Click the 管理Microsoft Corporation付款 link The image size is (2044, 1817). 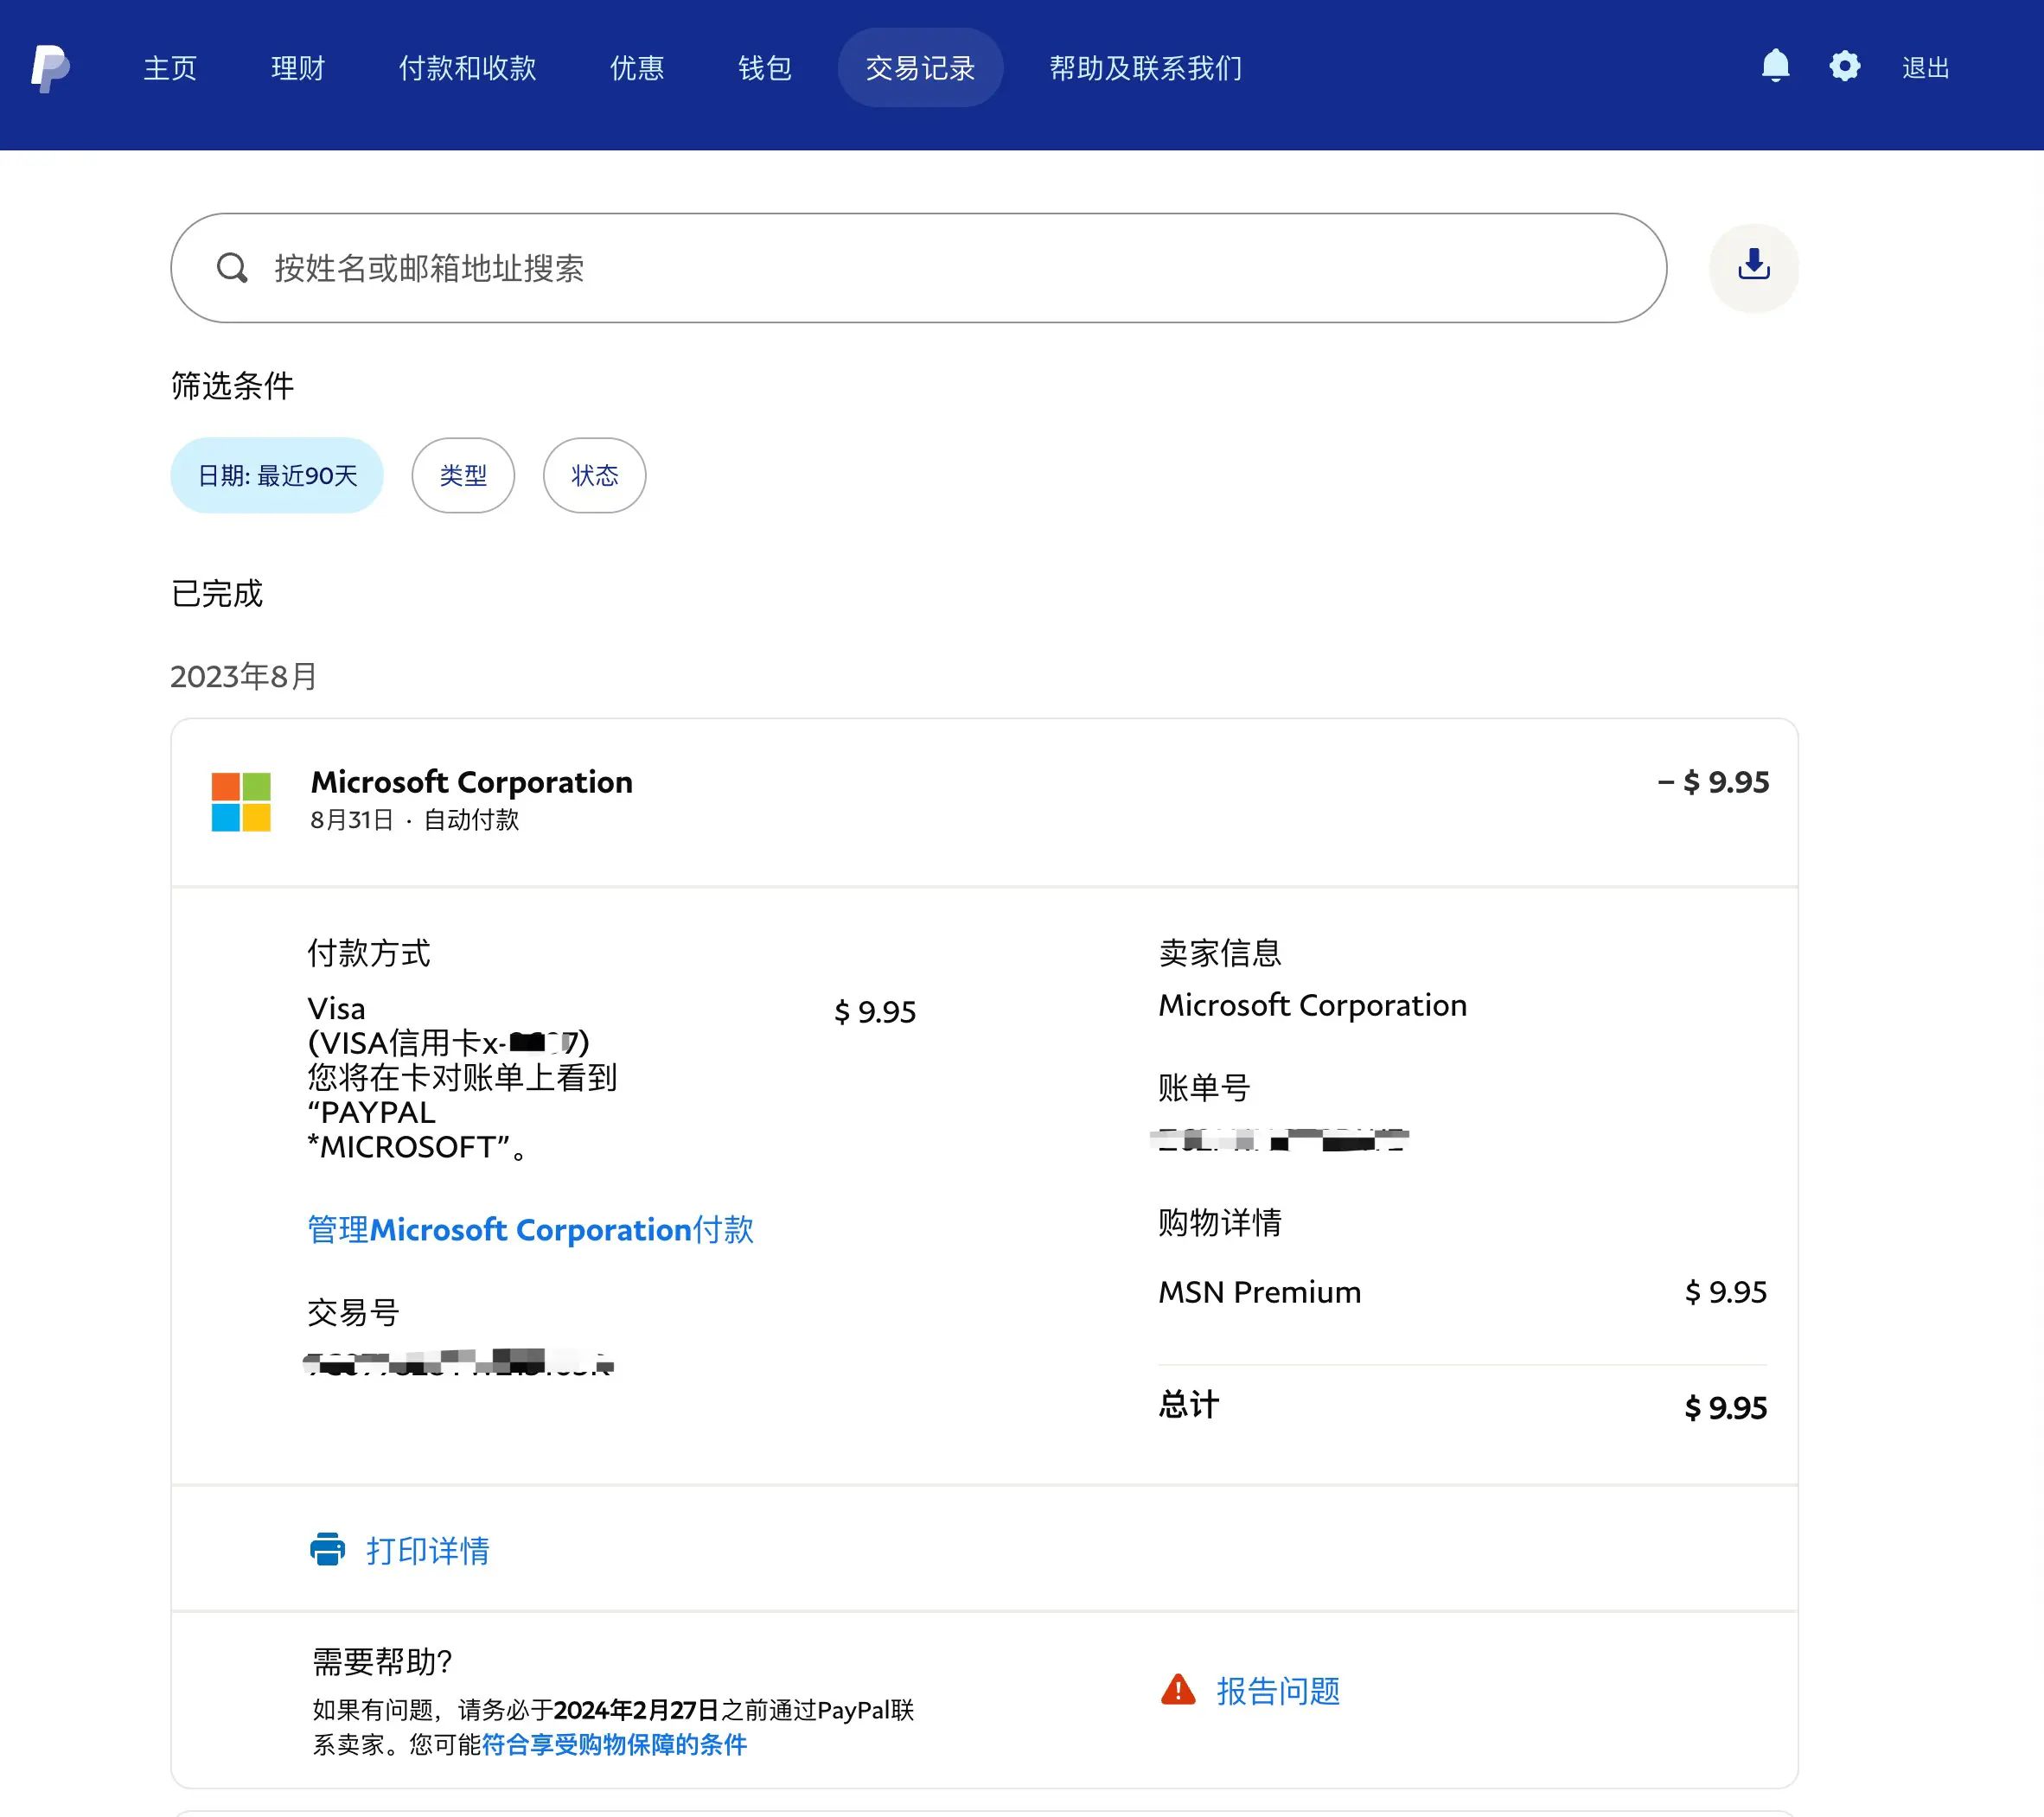pyautogui.click(x=530, y=1229)
